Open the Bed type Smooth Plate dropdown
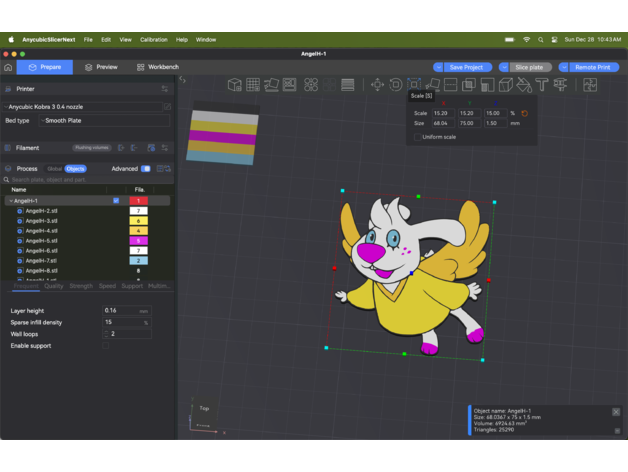 pyautogui.click(x=104, y=121)
